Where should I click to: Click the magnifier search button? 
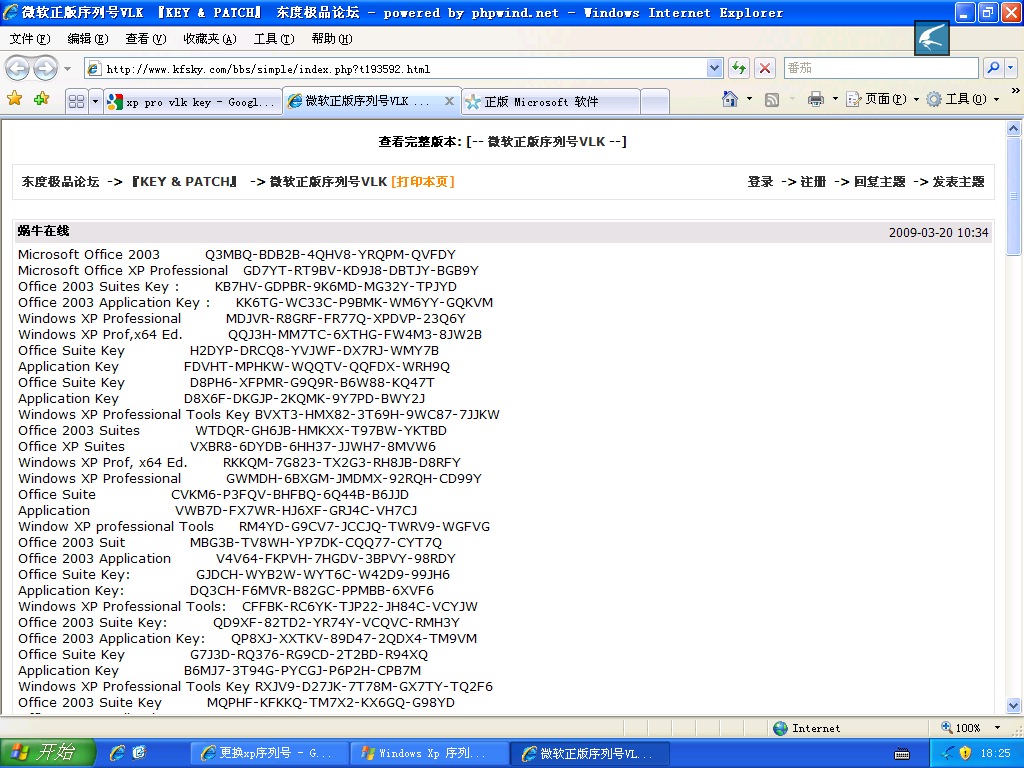993,68
